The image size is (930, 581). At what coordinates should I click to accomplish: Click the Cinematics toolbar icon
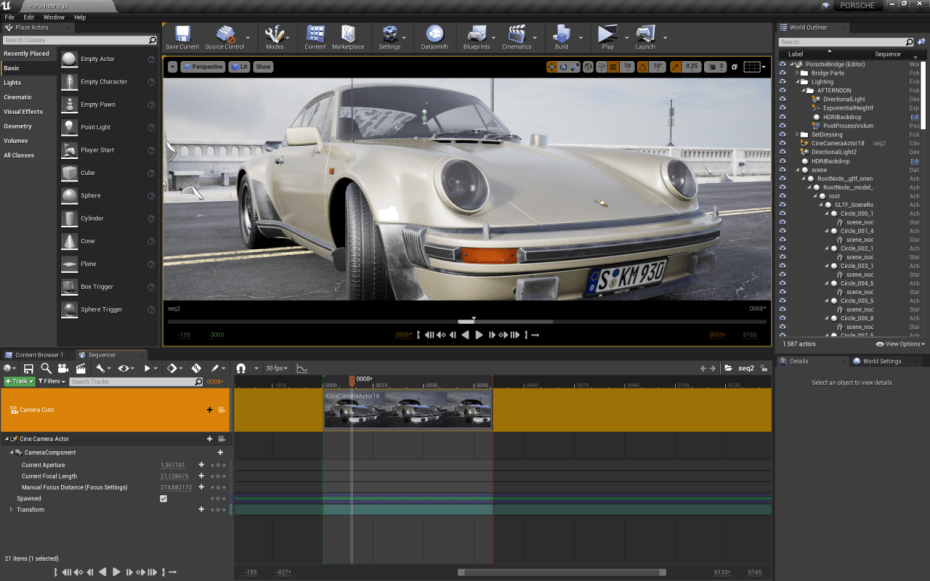pyautogui.click(x=516, y=35)
